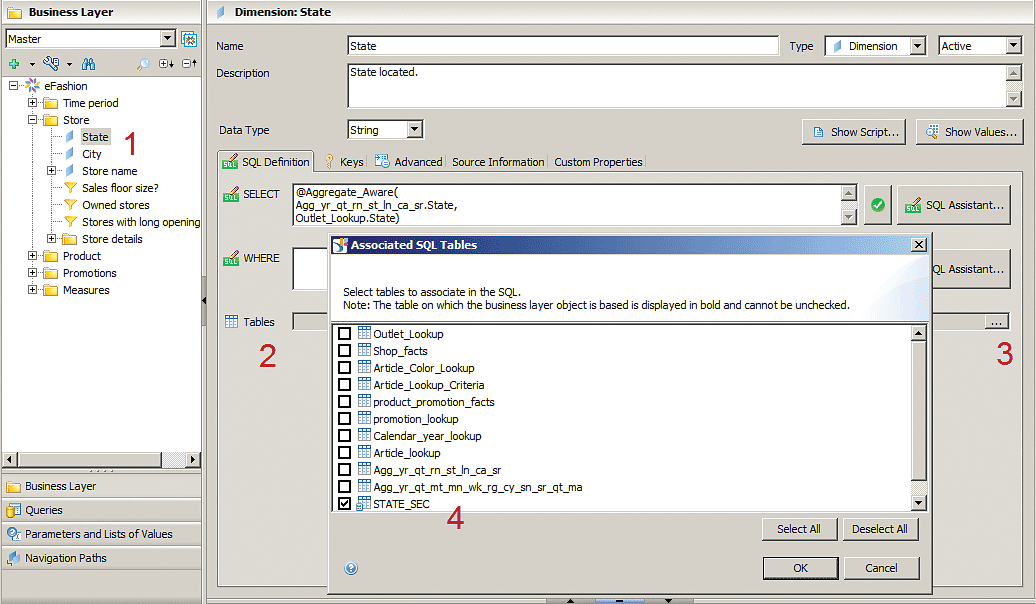Click the expand all tree icon
Image resolution: width=1036 pixels, height=604 pixels.
(166, 64)
